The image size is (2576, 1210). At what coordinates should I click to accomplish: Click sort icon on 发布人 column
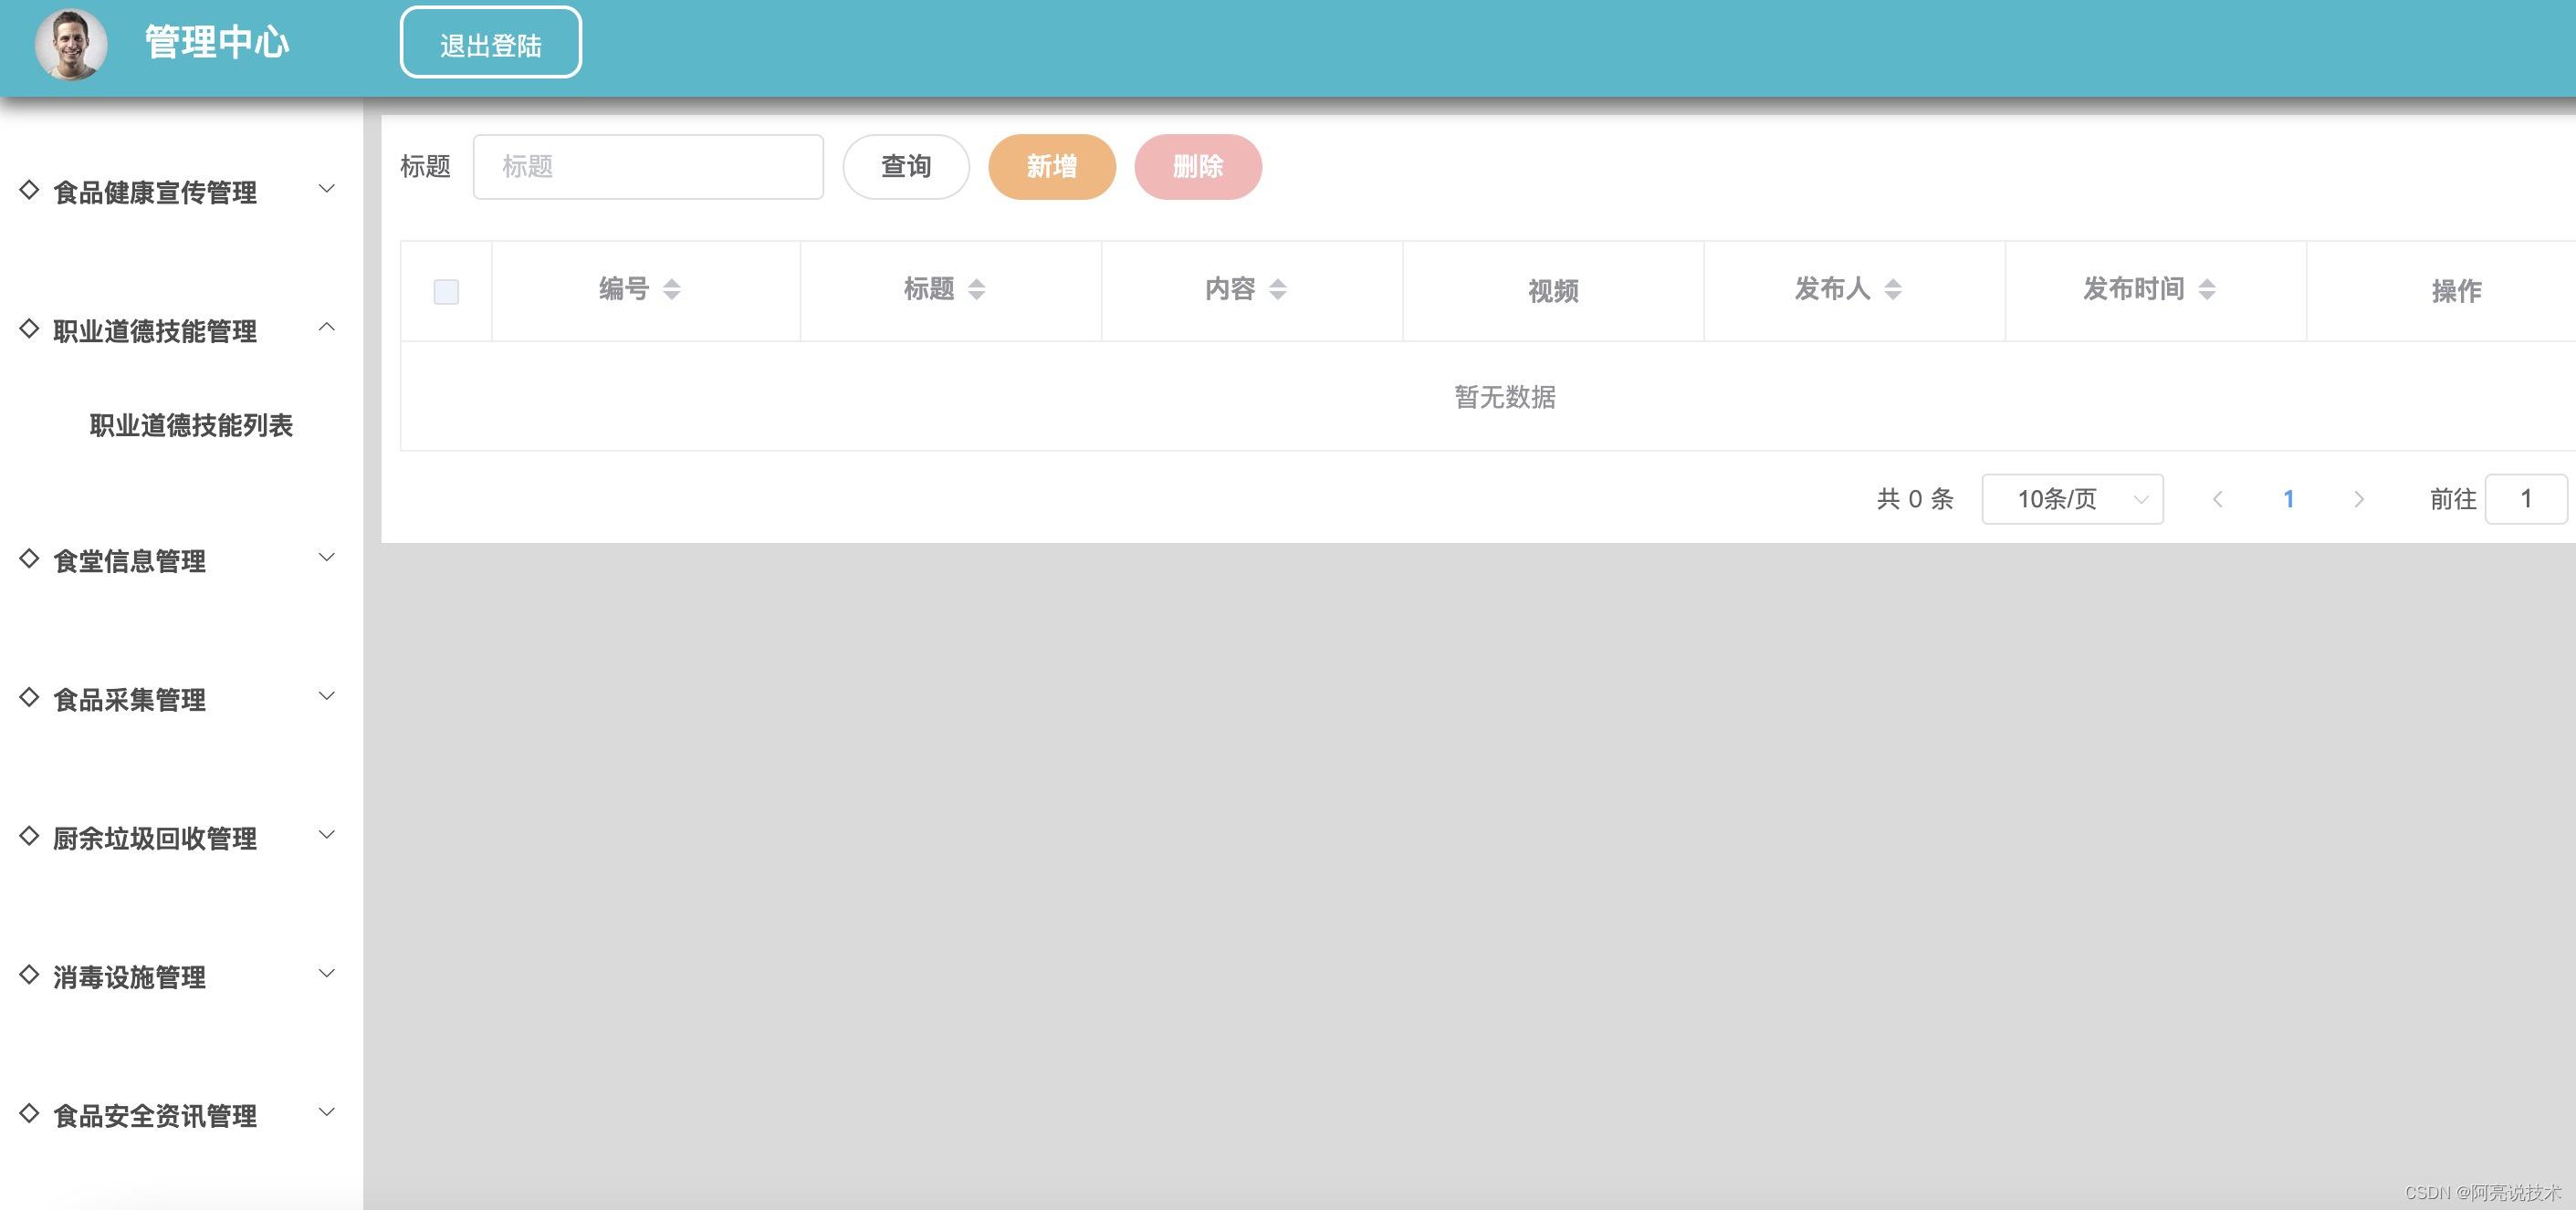(x=1893, y=290)
